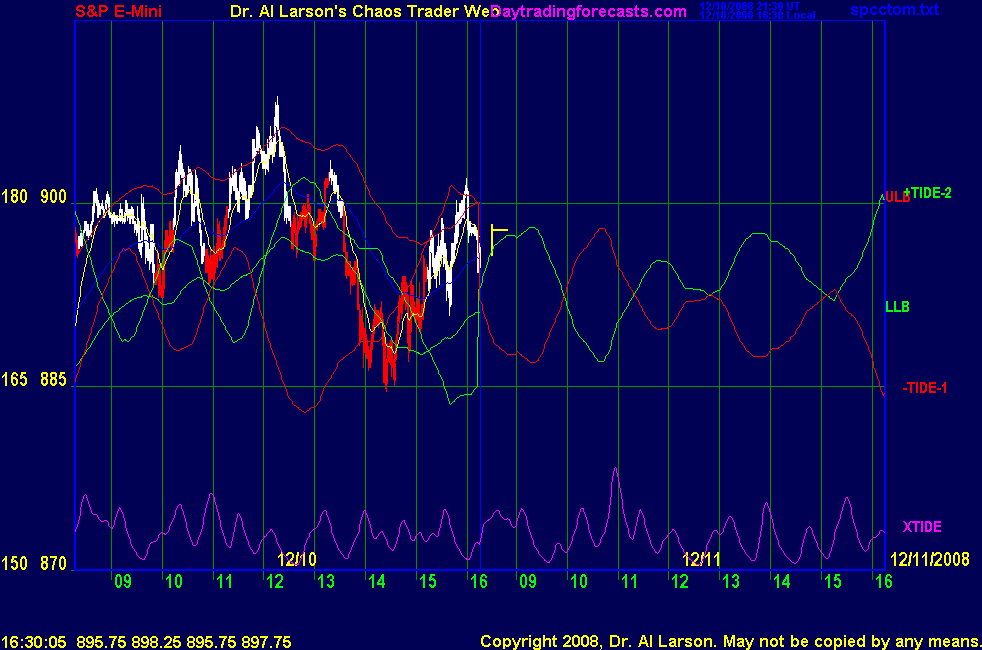The height and width of the screenshot is (650, 982).
Task: Open the Daytradingforecasts.com label
Action: point(589,11)
